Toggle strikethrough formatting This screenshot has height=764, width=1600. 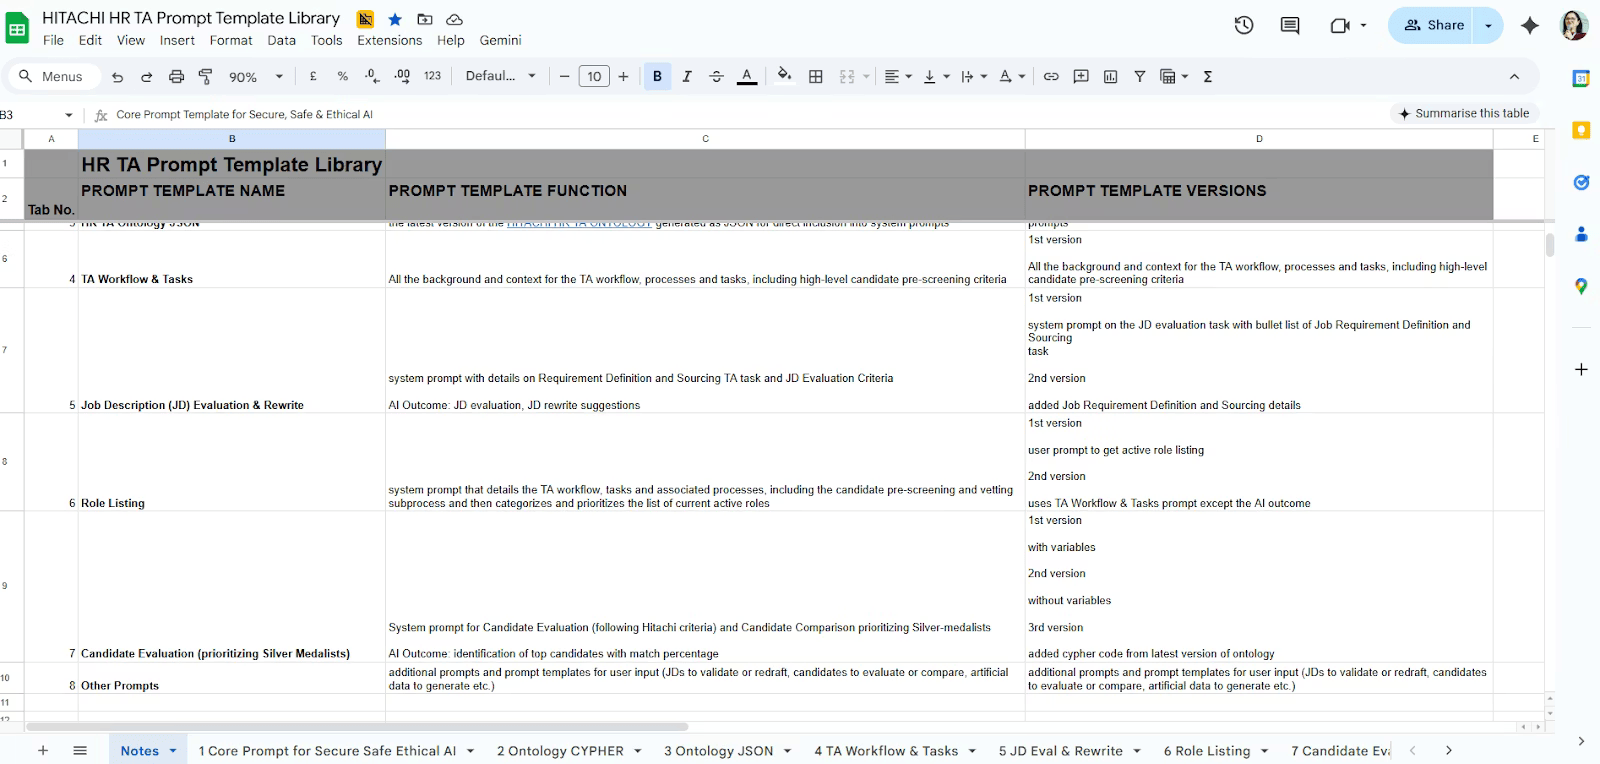click(716, 76)
